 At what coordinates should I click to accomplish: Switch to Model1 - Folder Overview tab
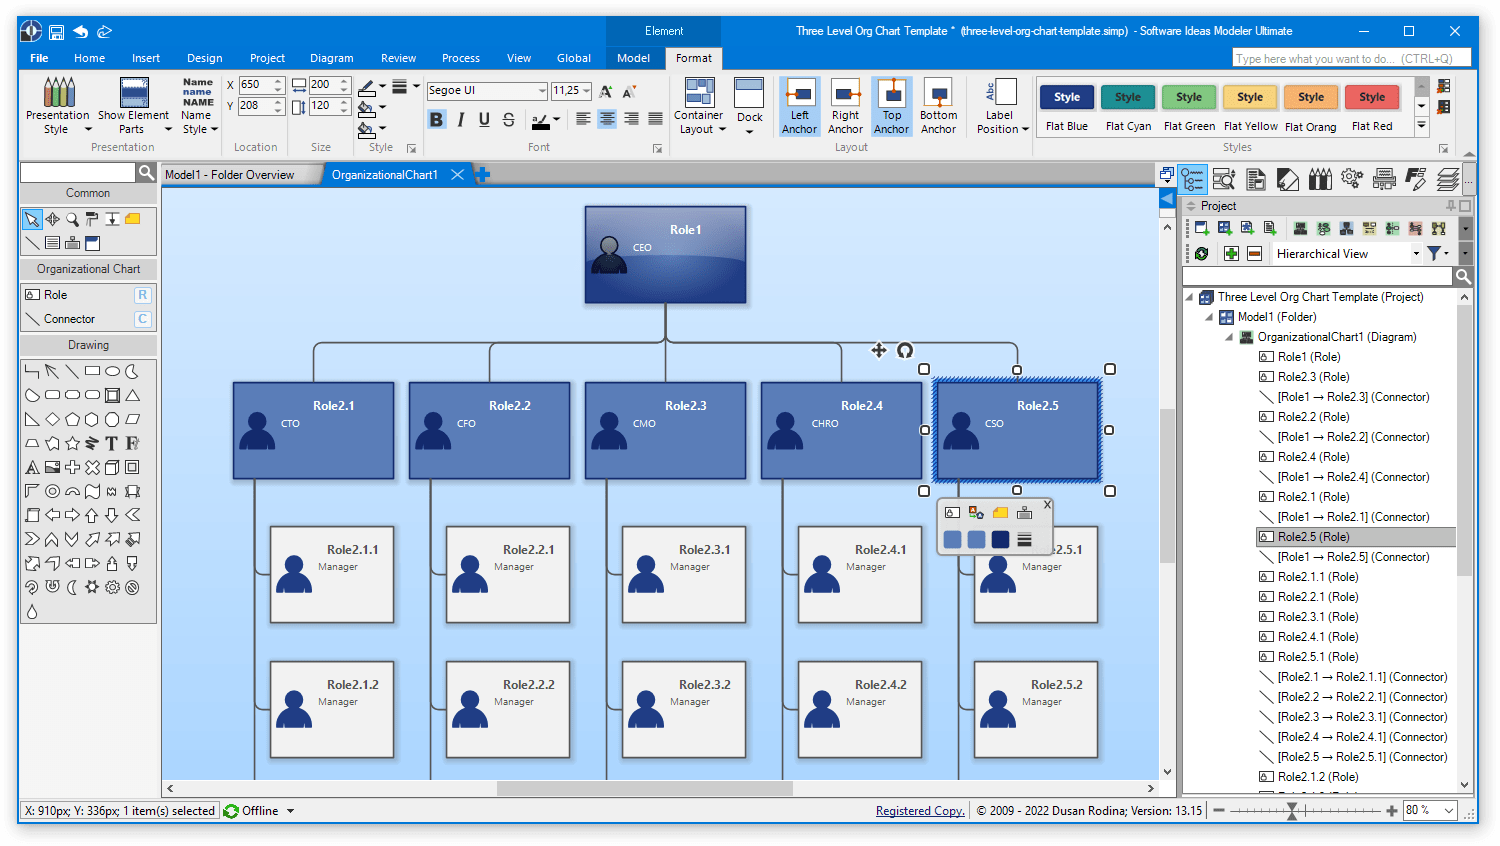click(230, 175)
